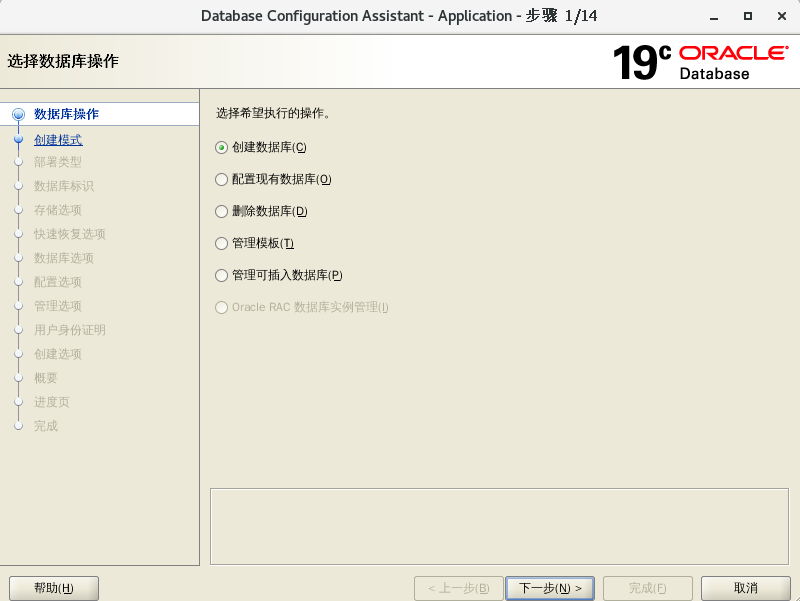This screenshot has width=800, height=601.
Task: Select 管理可插入数据库 radio option
Action: pos(222,275)
